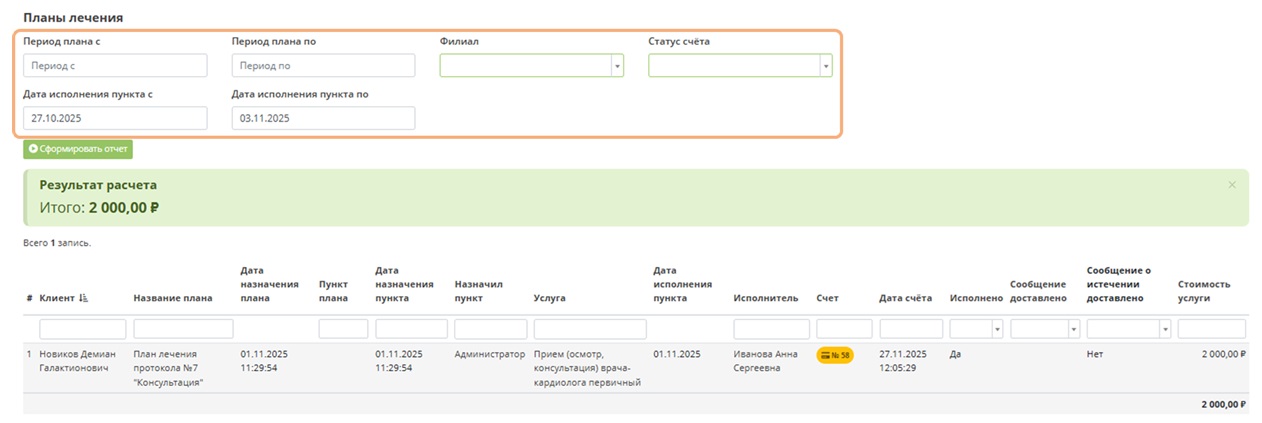Click the Название плана column header
This screenshot has height=423, width=1262.
(x=173, y=298)
